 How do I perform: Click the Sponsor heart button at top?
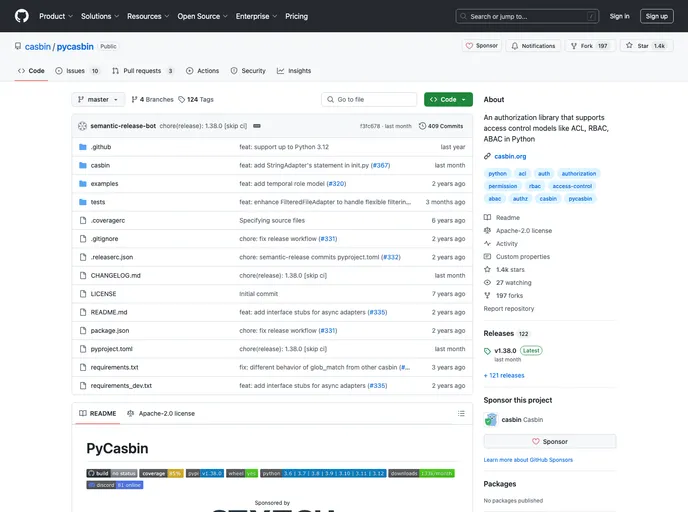482,46
